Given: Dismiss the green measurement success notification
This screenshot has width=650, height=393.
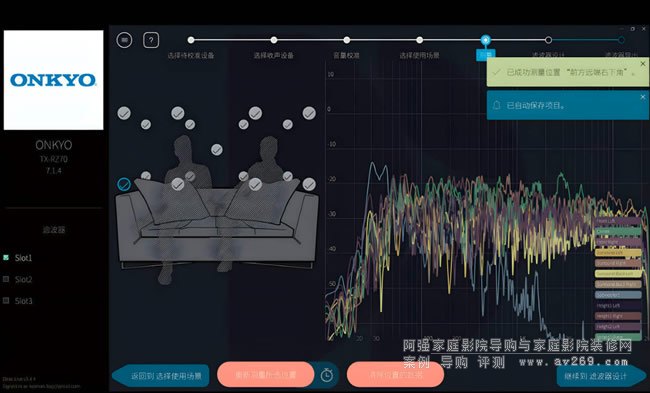Looking at the screenshot, I should pyautogui.click(x=643, y=64).
